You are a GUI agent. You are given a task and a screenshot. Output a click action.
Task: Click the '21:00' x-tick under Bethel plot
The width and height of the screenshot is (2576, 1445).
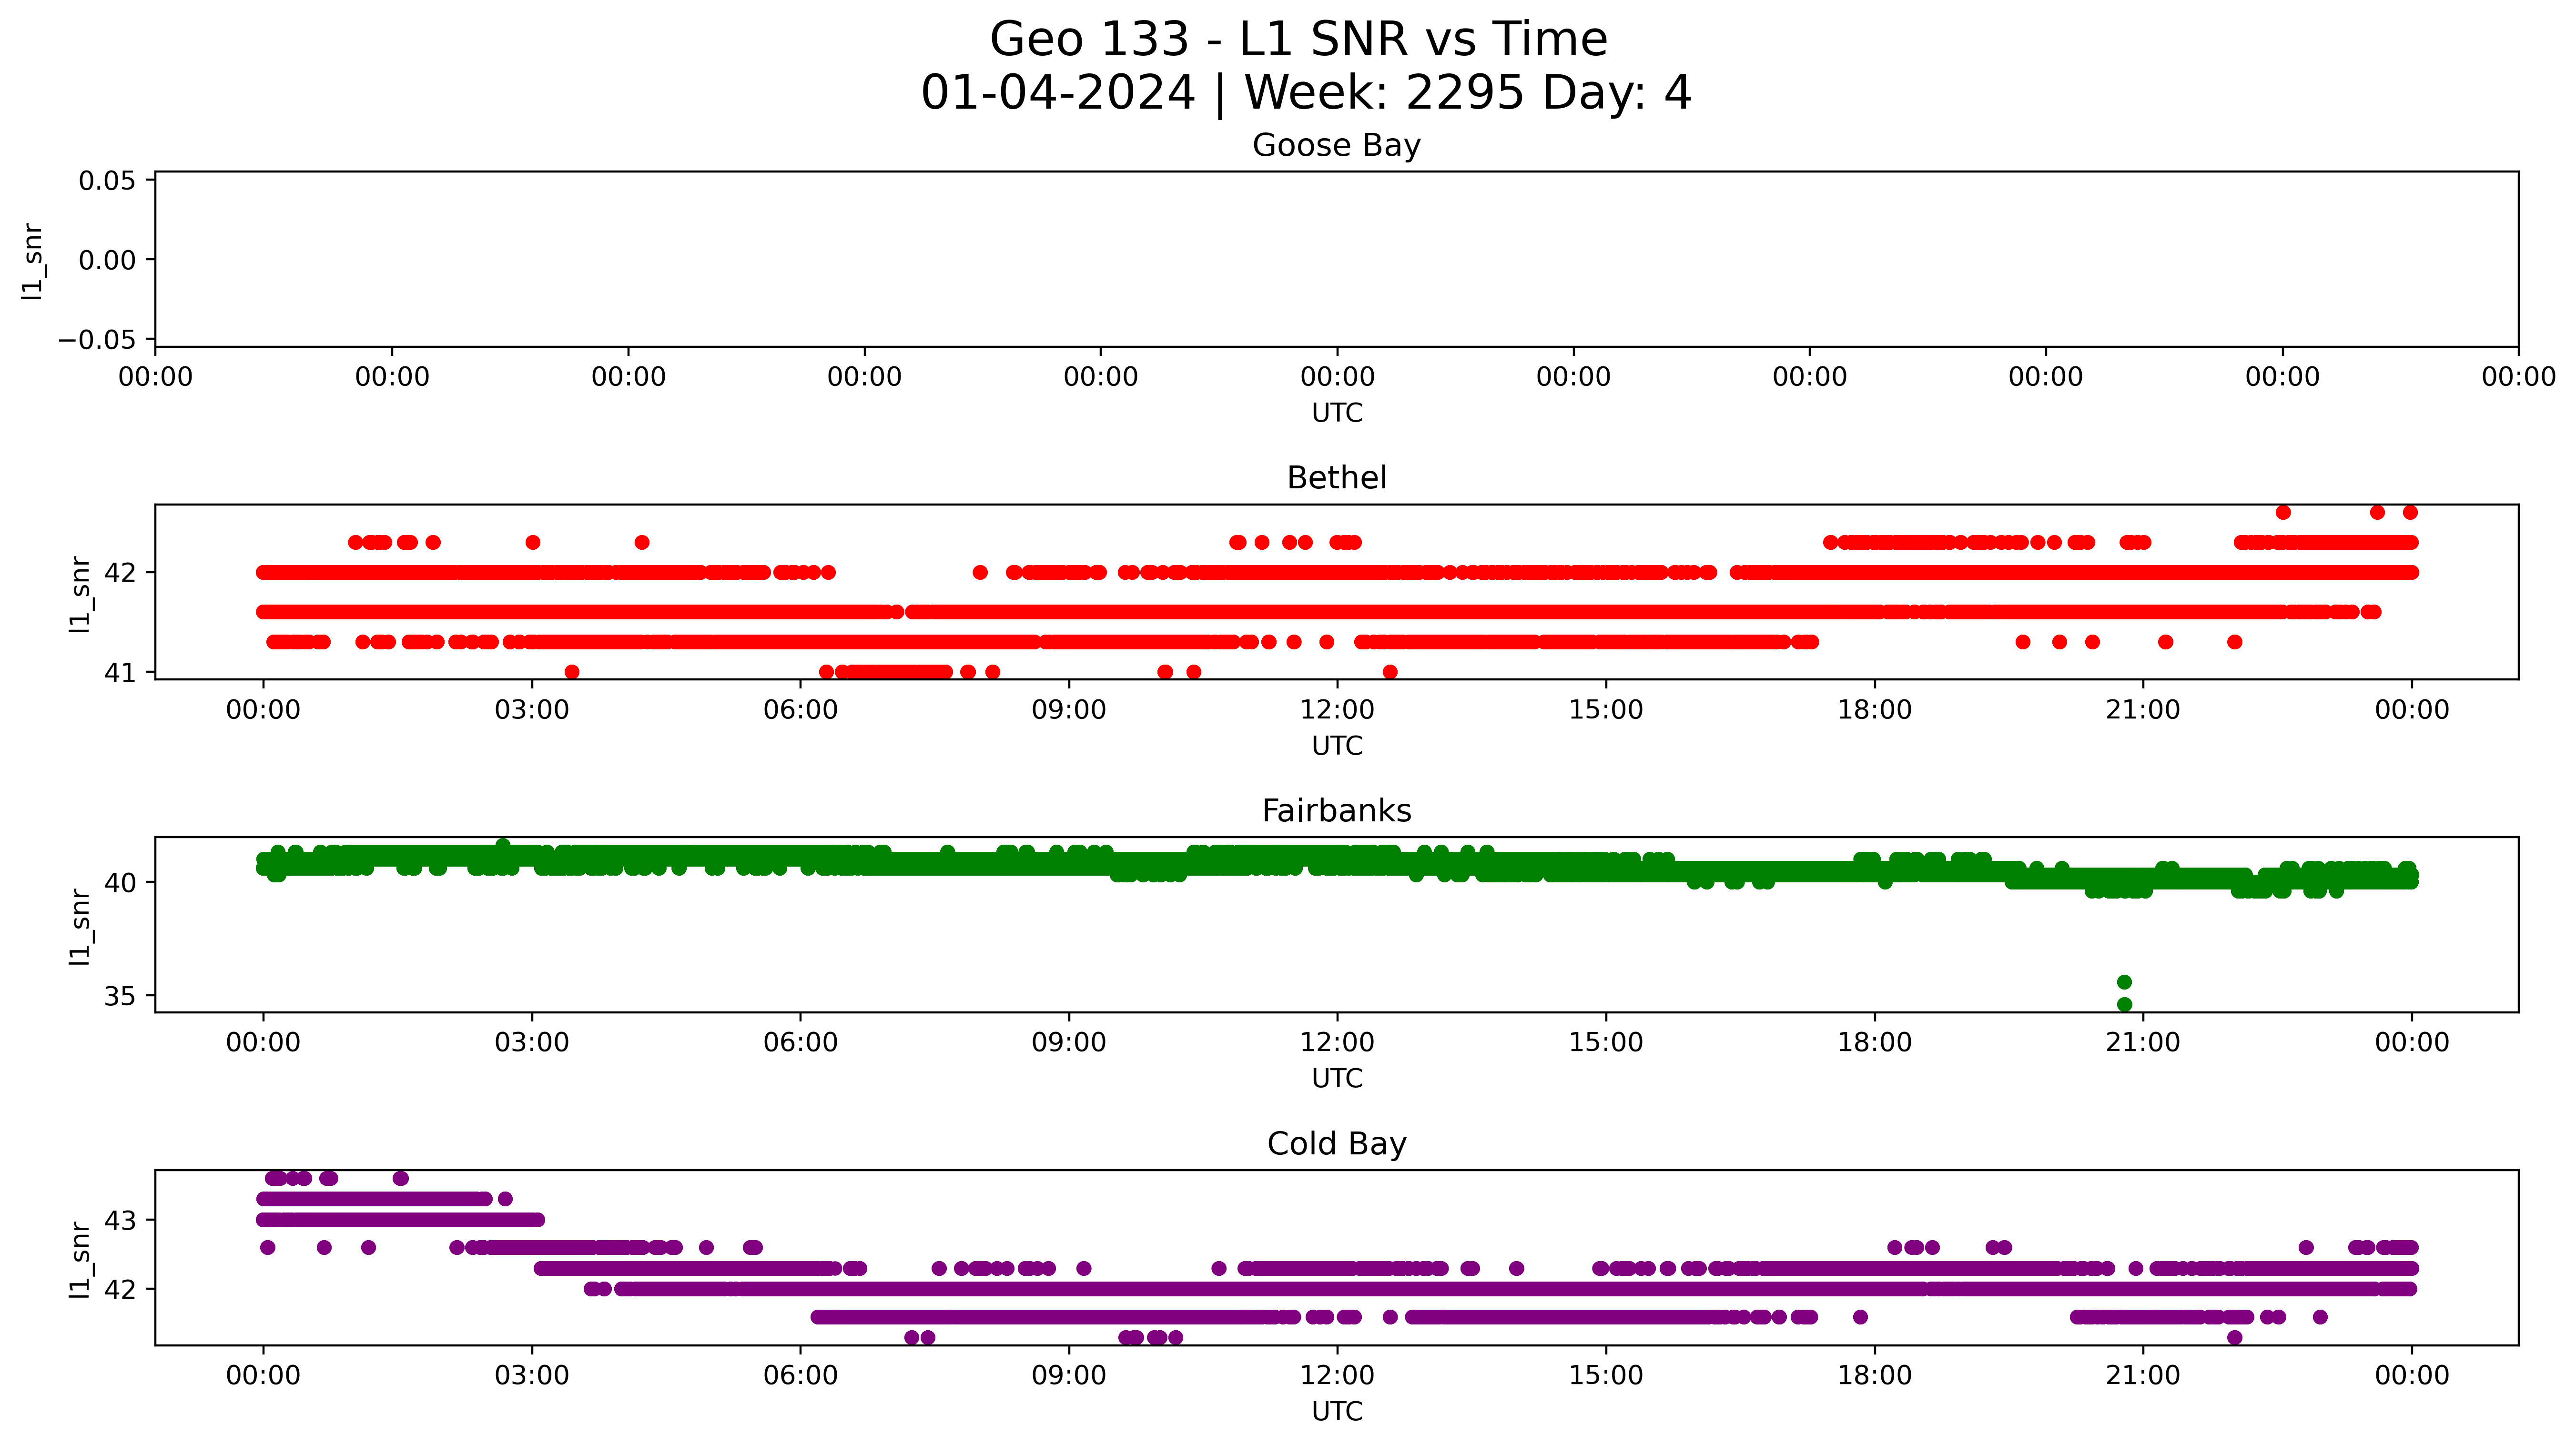pyautogui.click(x=2143, y=711)
